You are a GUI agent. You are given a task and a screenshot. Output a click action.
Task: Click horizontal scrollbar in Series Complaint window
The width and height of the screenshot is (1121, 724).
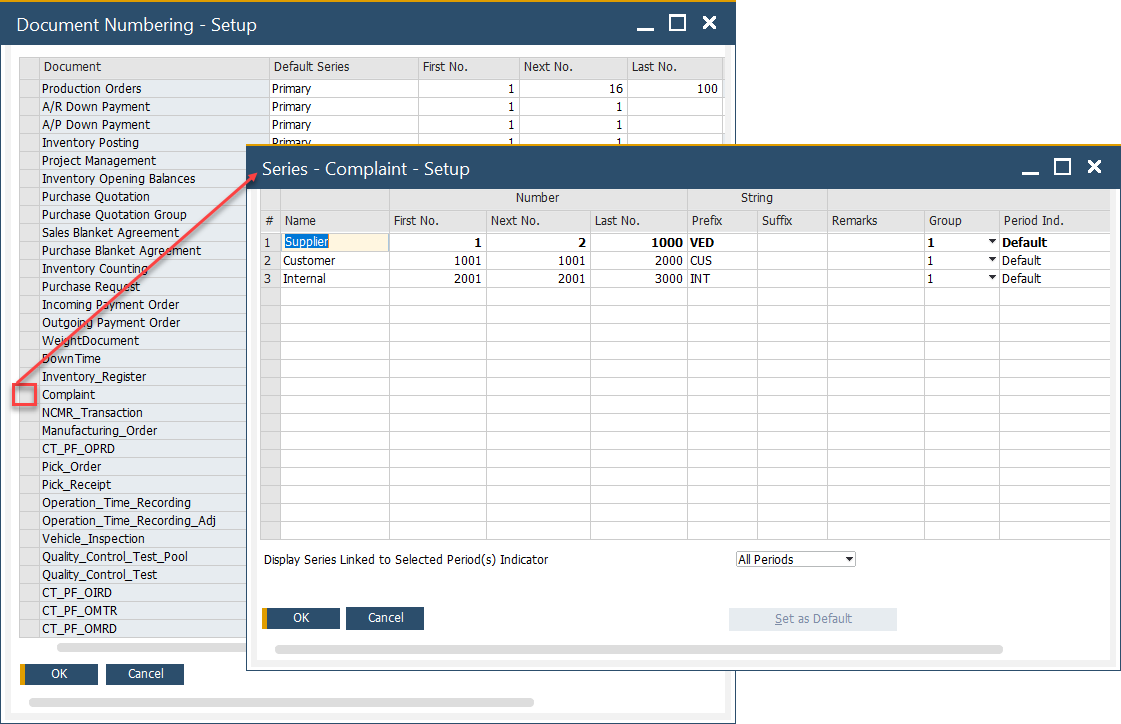coord(638,649)
